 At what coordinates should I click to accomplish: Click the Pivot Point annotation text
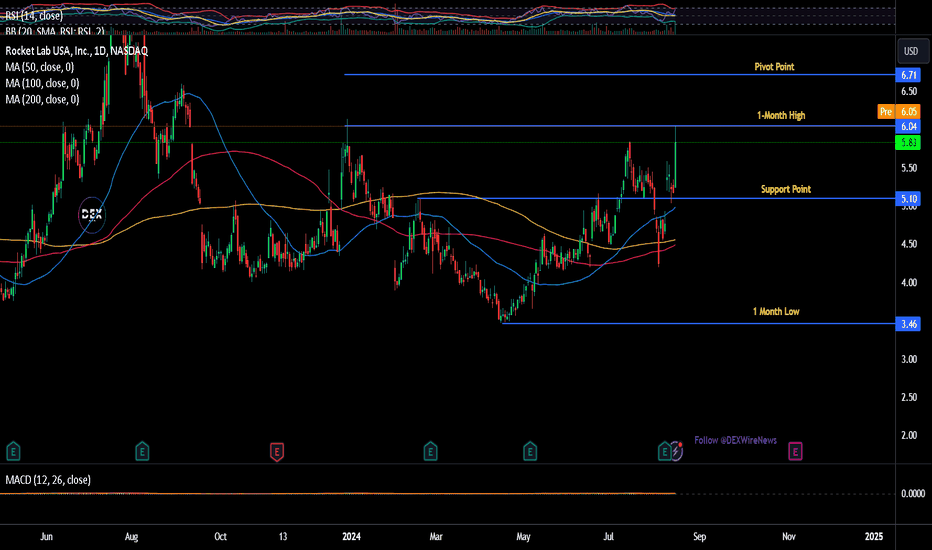pos(774,67)
